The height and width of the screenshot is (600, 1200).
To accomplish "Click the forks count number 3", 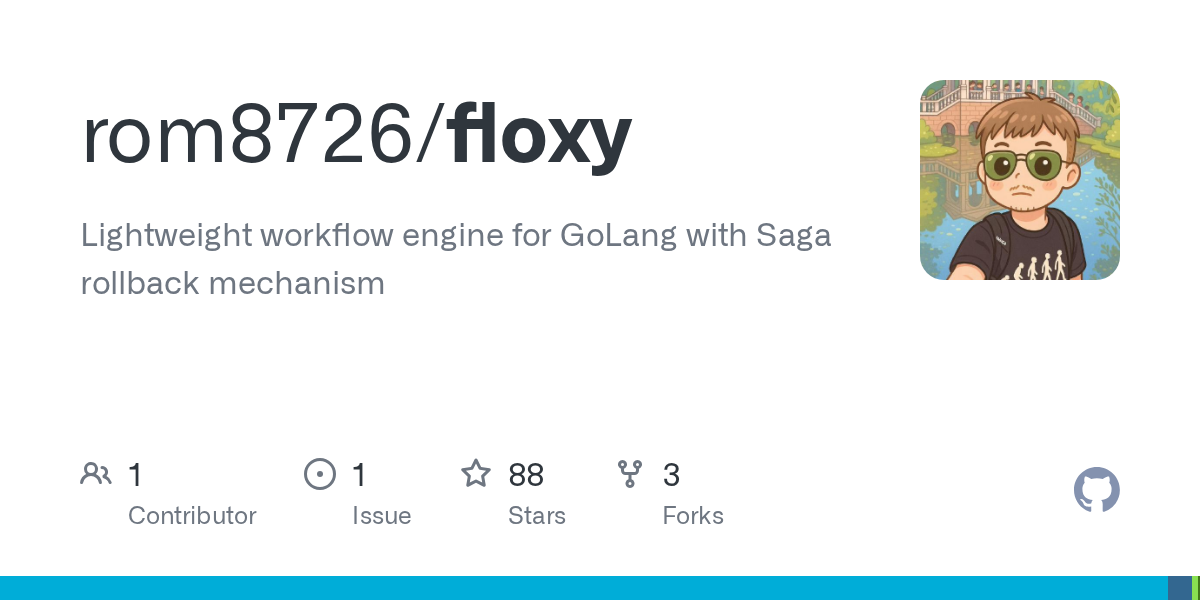I will (x=671, y=475).
